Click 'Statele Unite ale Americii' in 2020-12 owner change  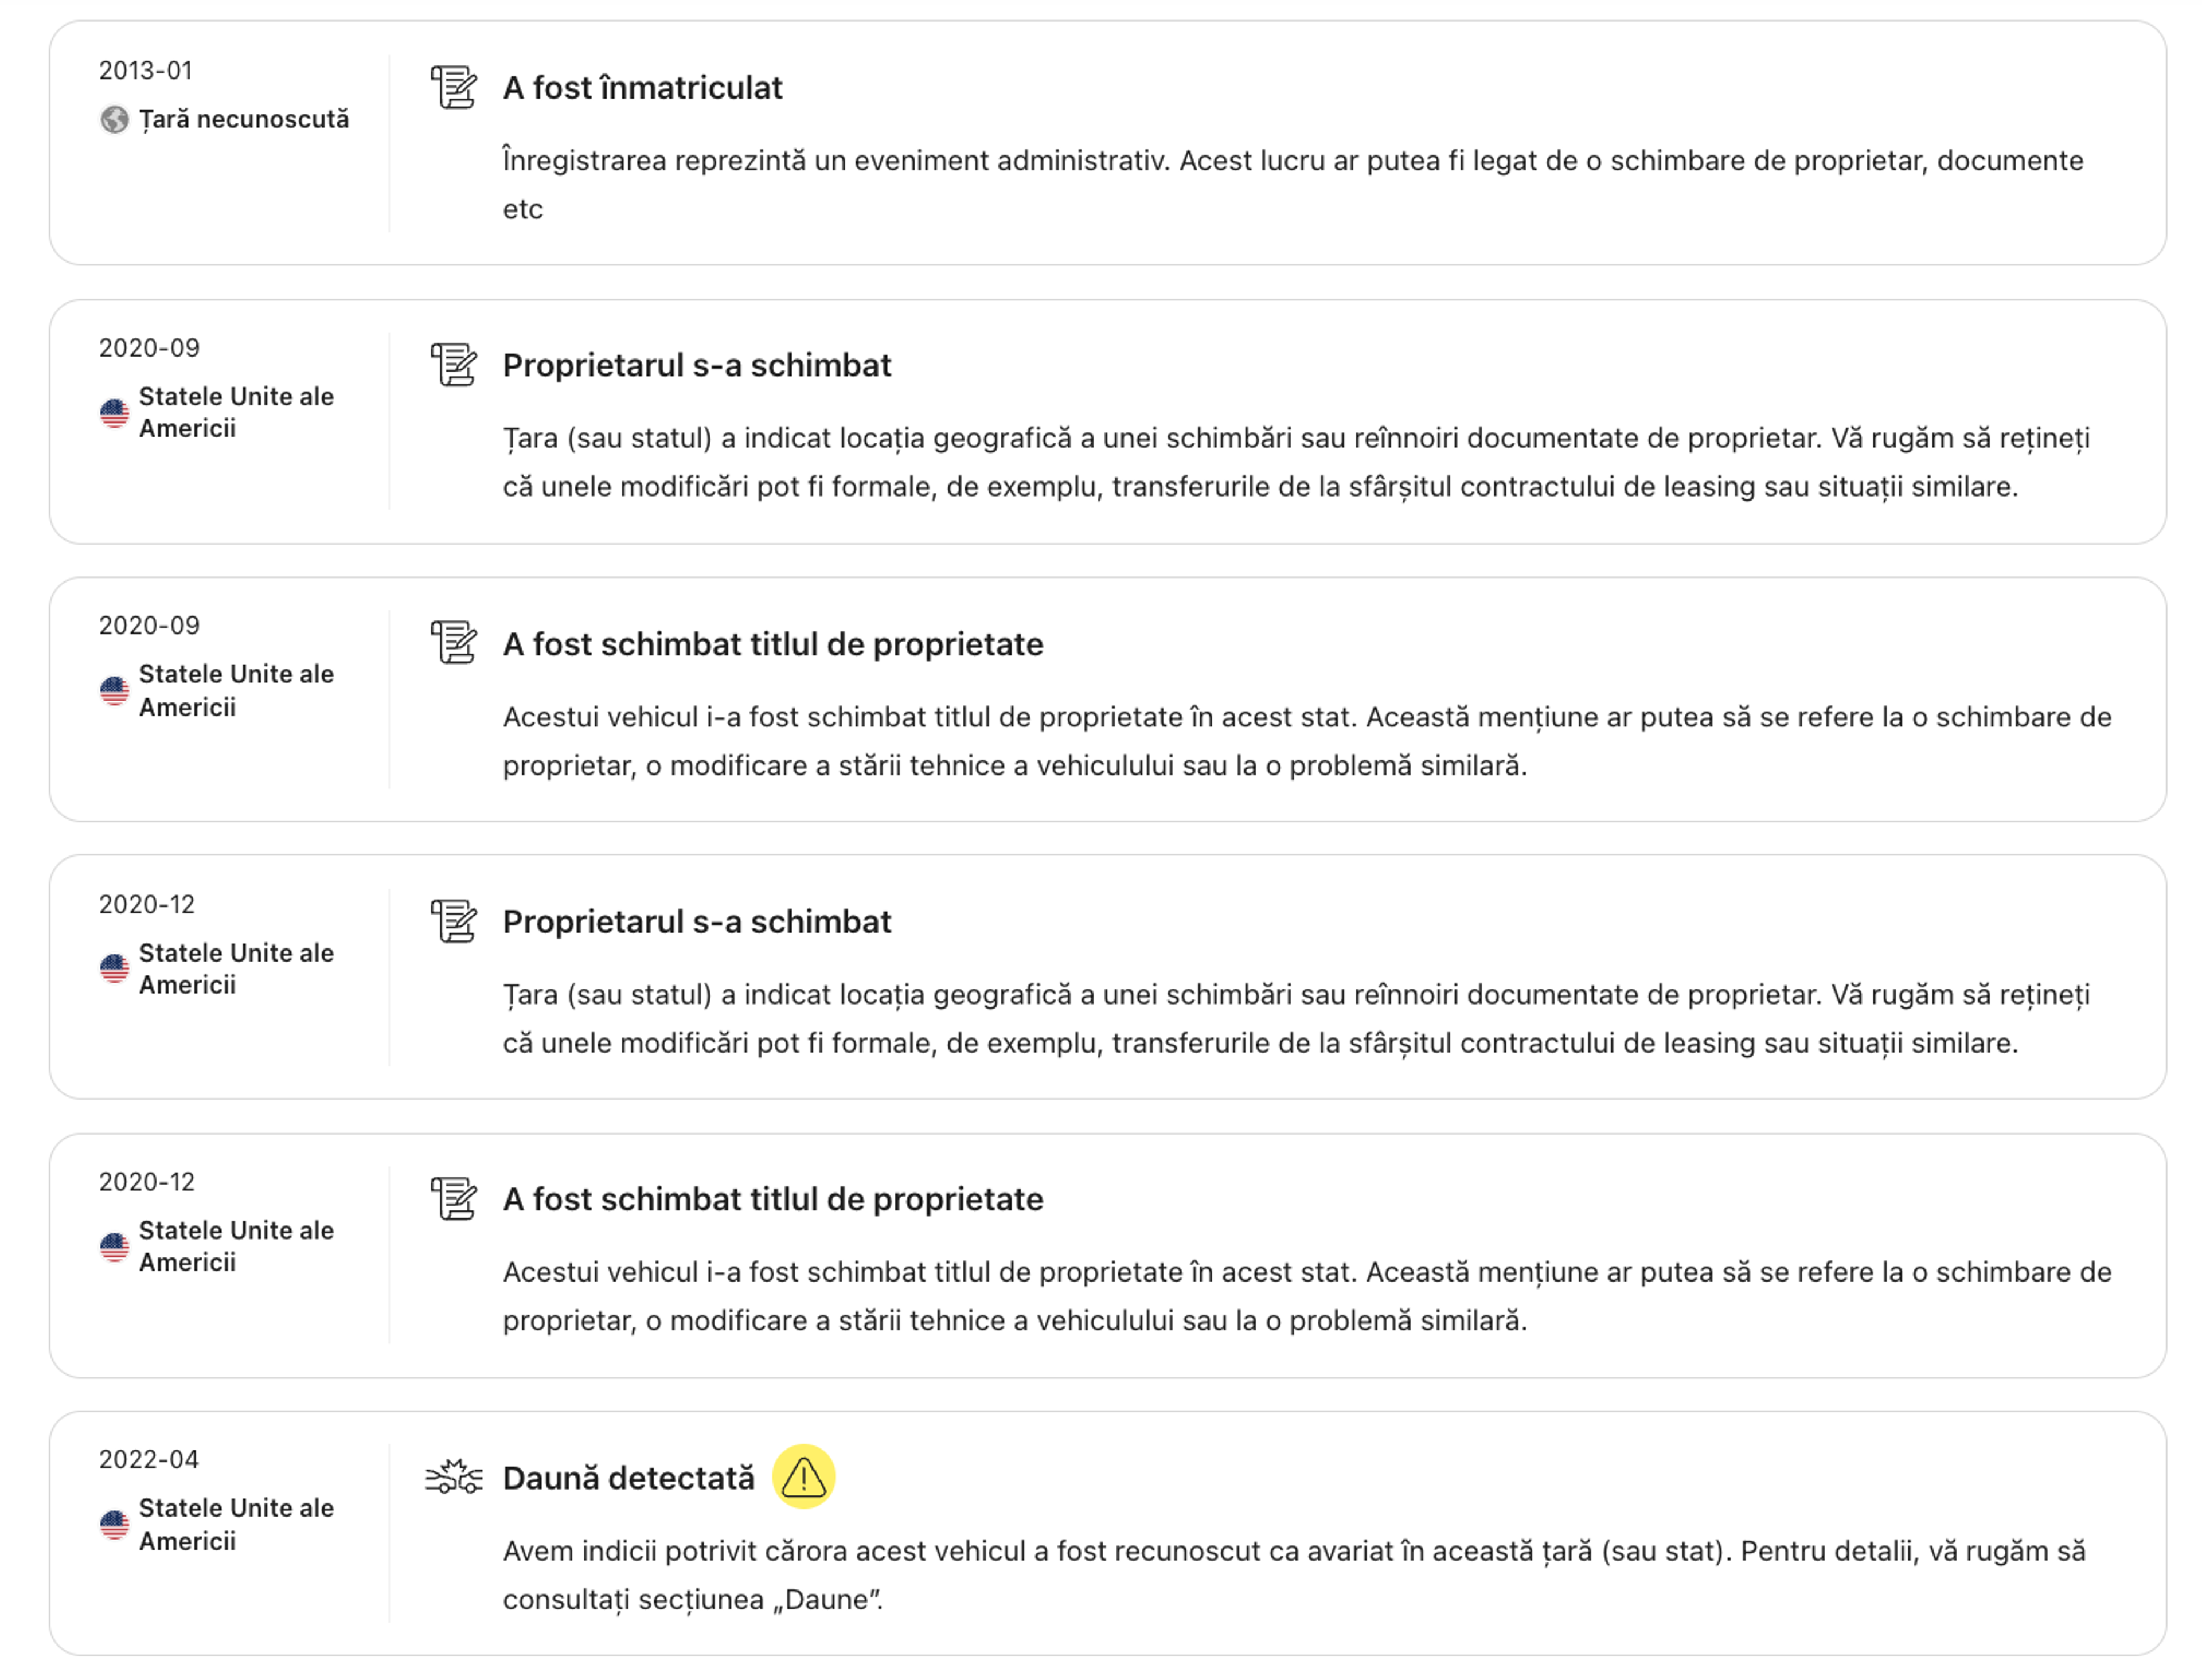[x=235, y=968]
